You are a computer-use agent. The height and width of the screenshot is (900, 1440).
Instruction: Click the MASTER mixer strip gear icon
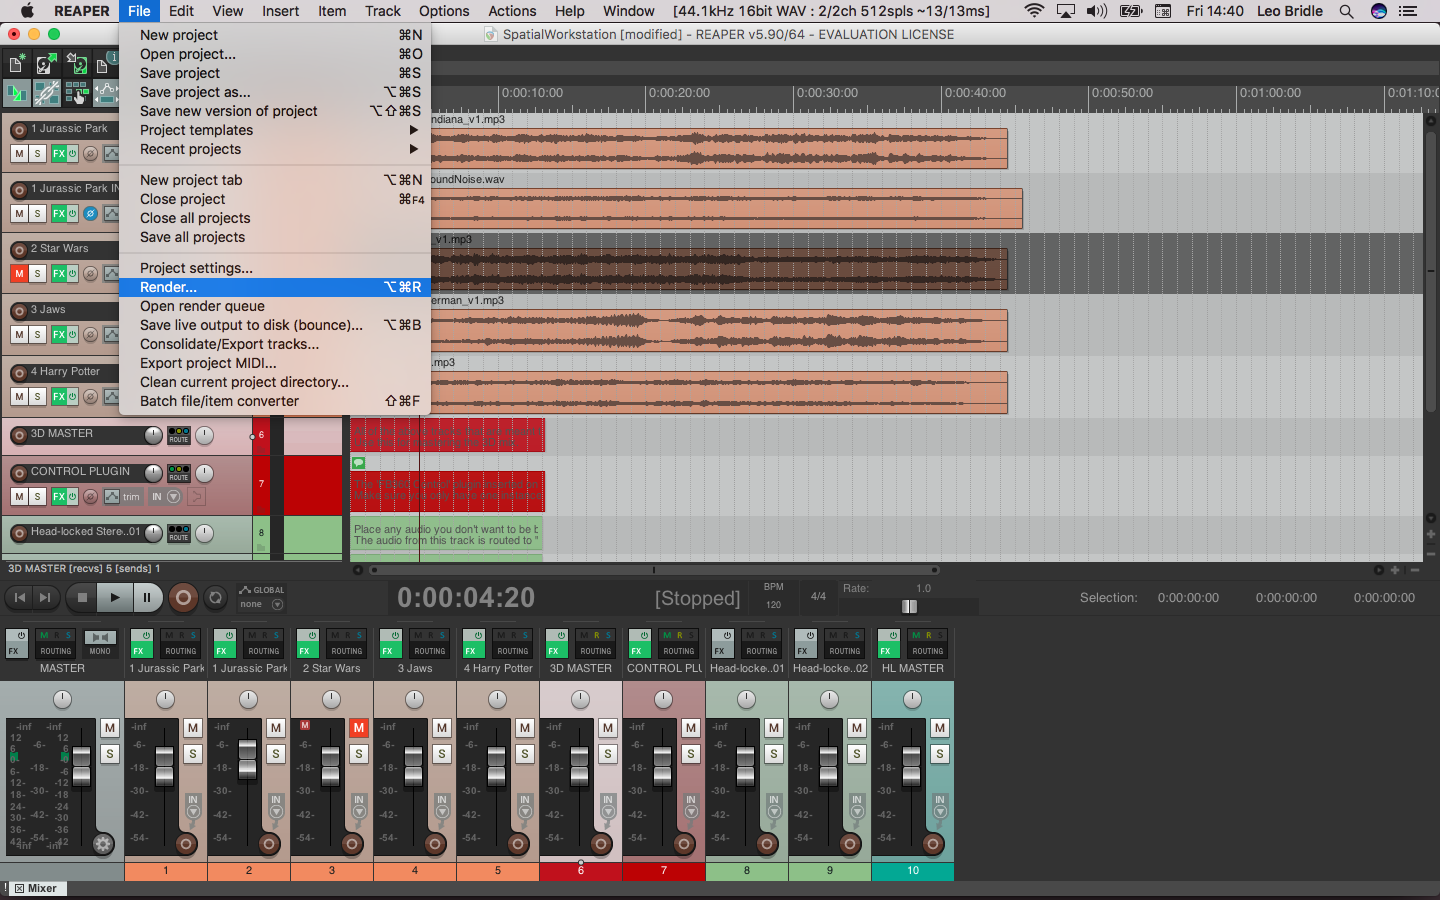pyautogui.click(x=103, y=844)
